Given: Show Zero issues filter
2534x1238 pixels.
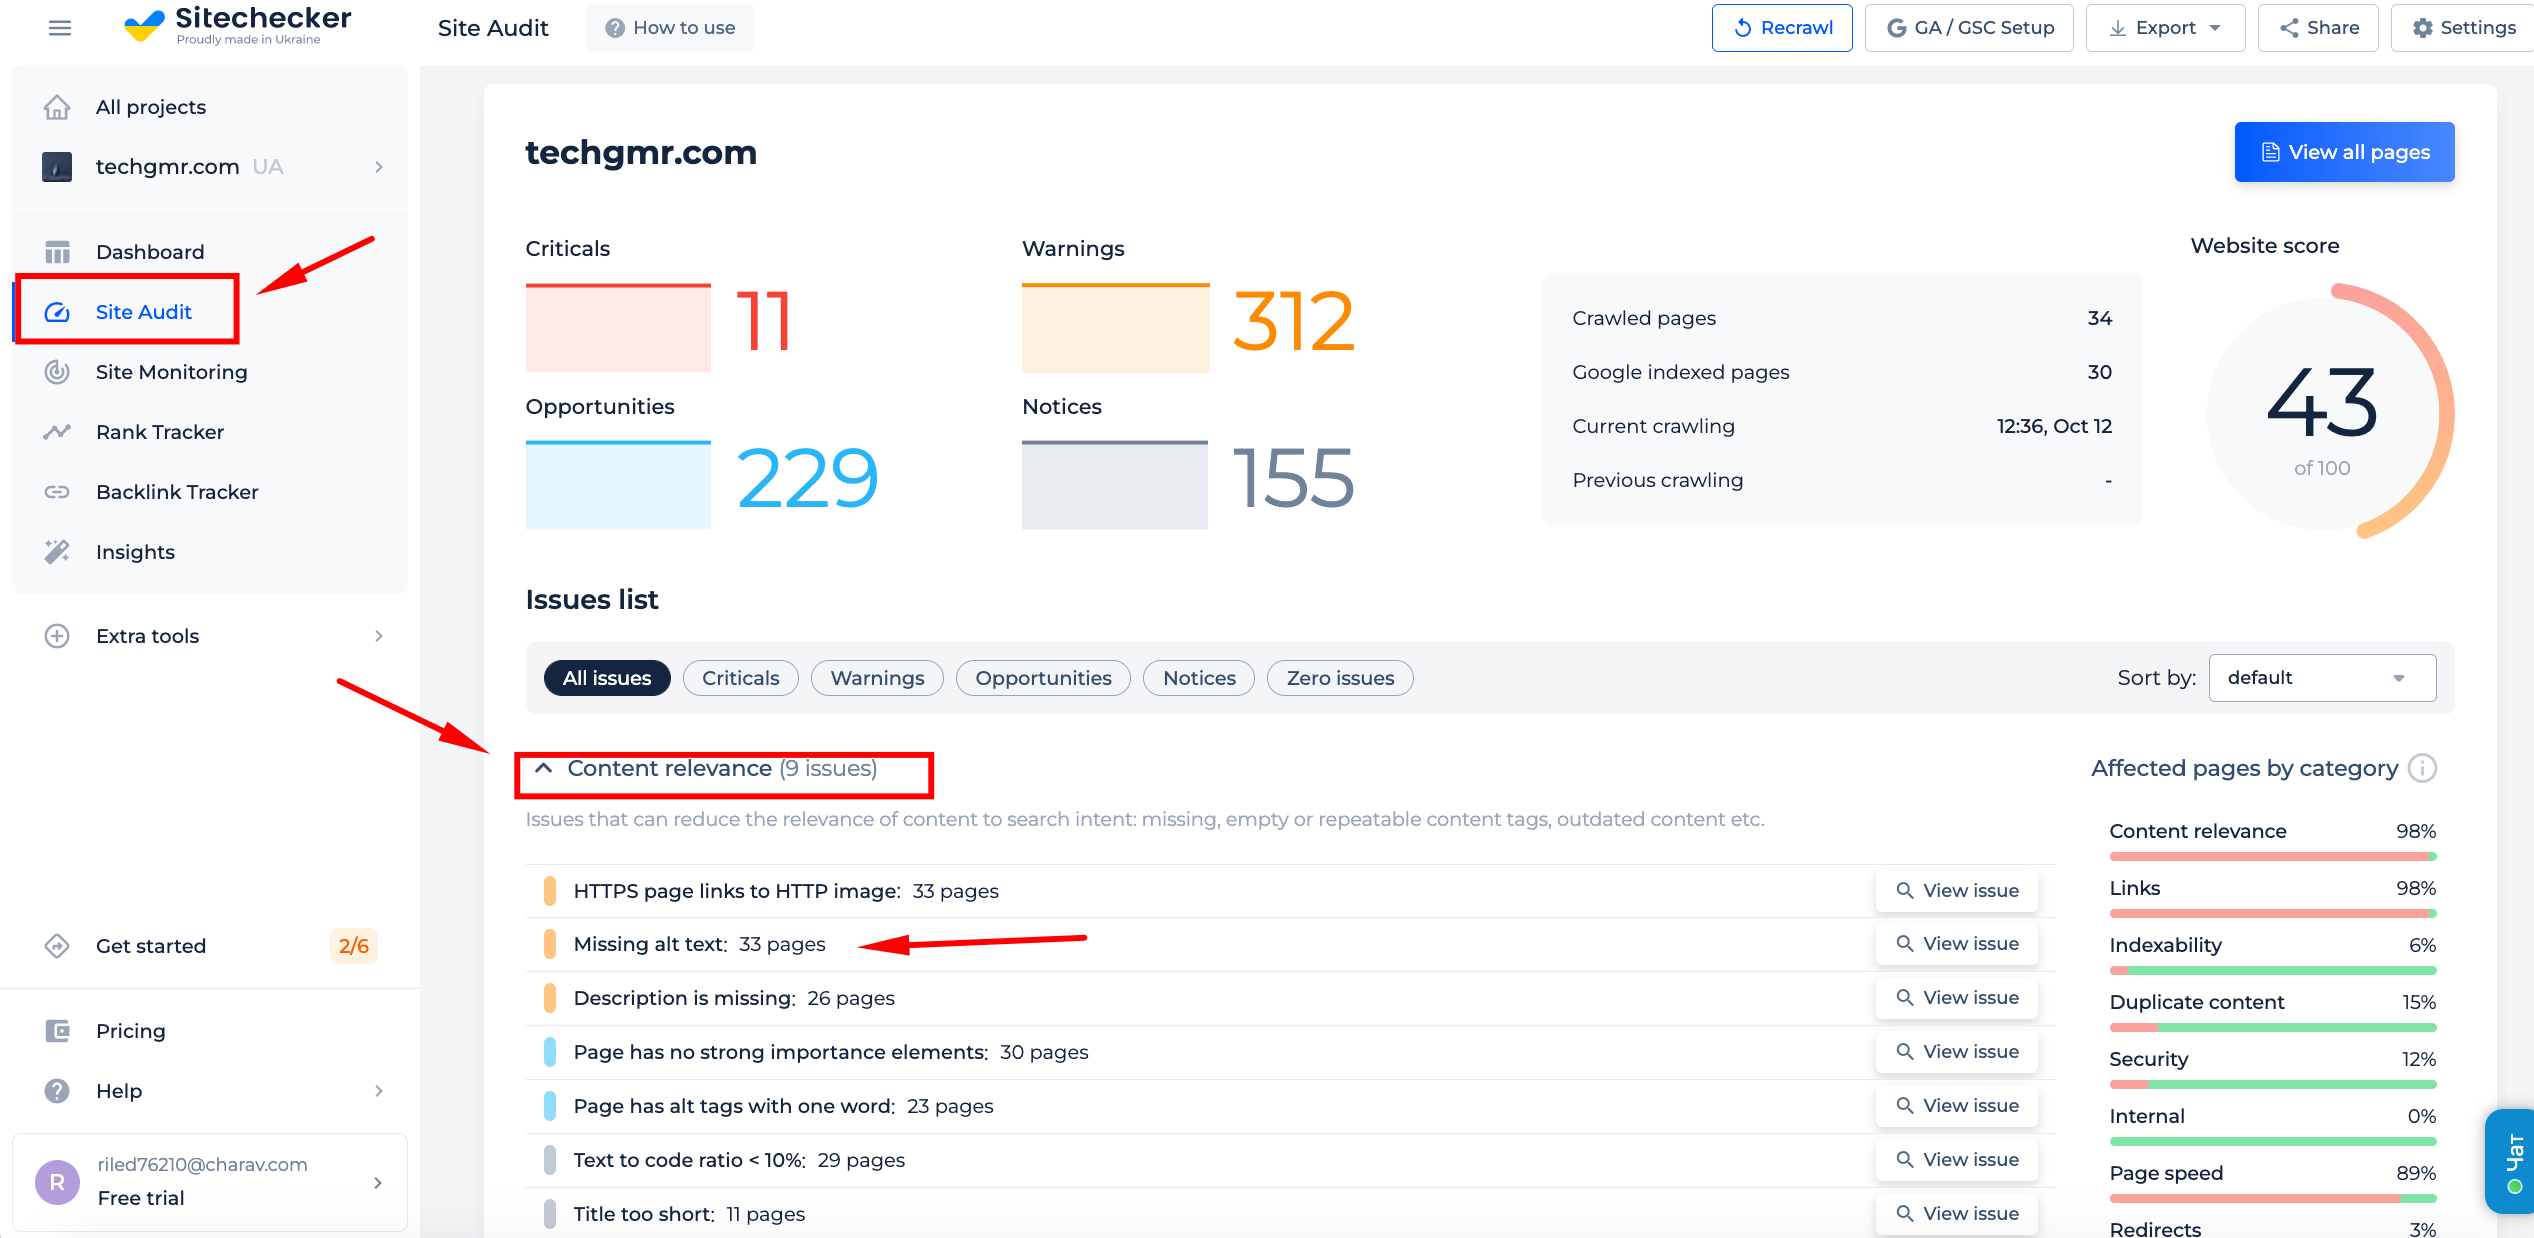Looking at the screenshot, I should pos(1340,678).
